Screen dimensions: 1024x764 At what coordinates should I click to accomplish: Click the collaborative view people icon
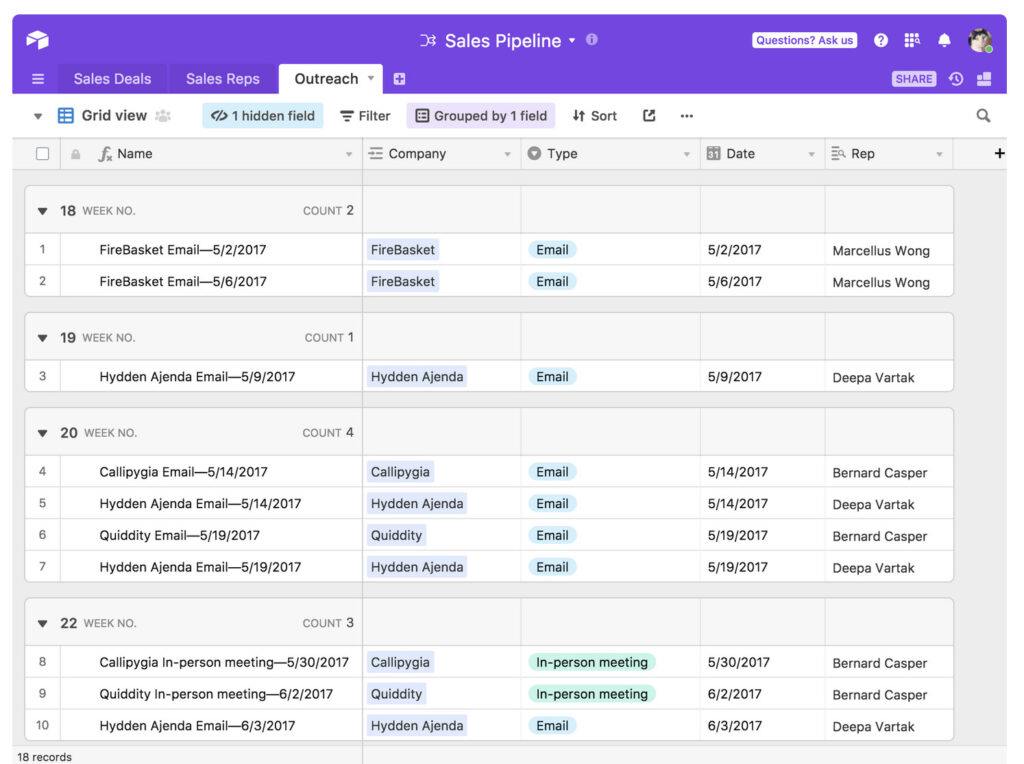[163, 116]
